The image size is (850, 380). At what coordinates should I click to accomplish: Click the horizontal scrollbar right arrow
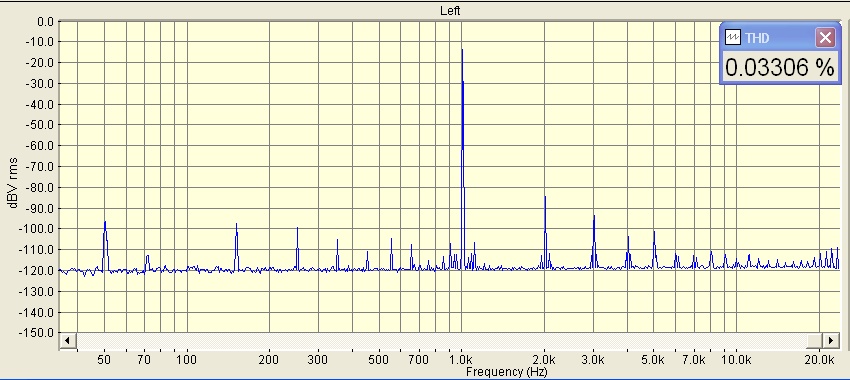click(x=831, y=340)
